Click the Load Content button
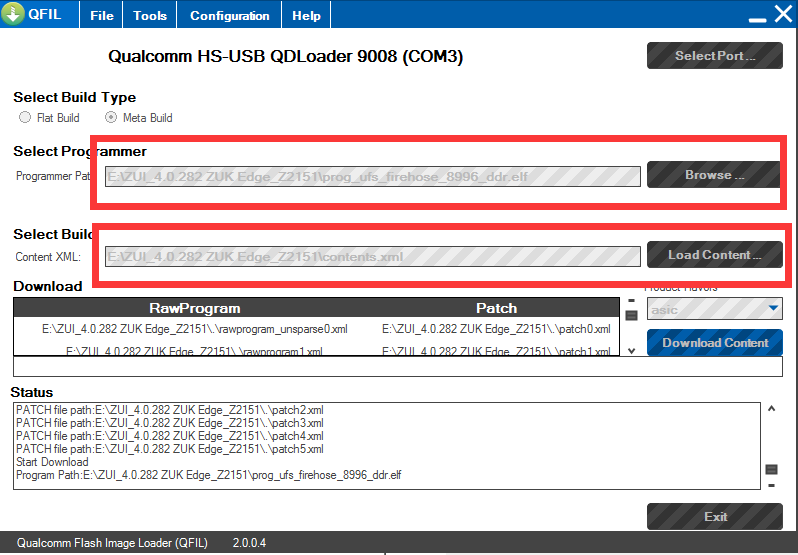Viewport: 798px width, 555px height. click(x=715, y=254)
